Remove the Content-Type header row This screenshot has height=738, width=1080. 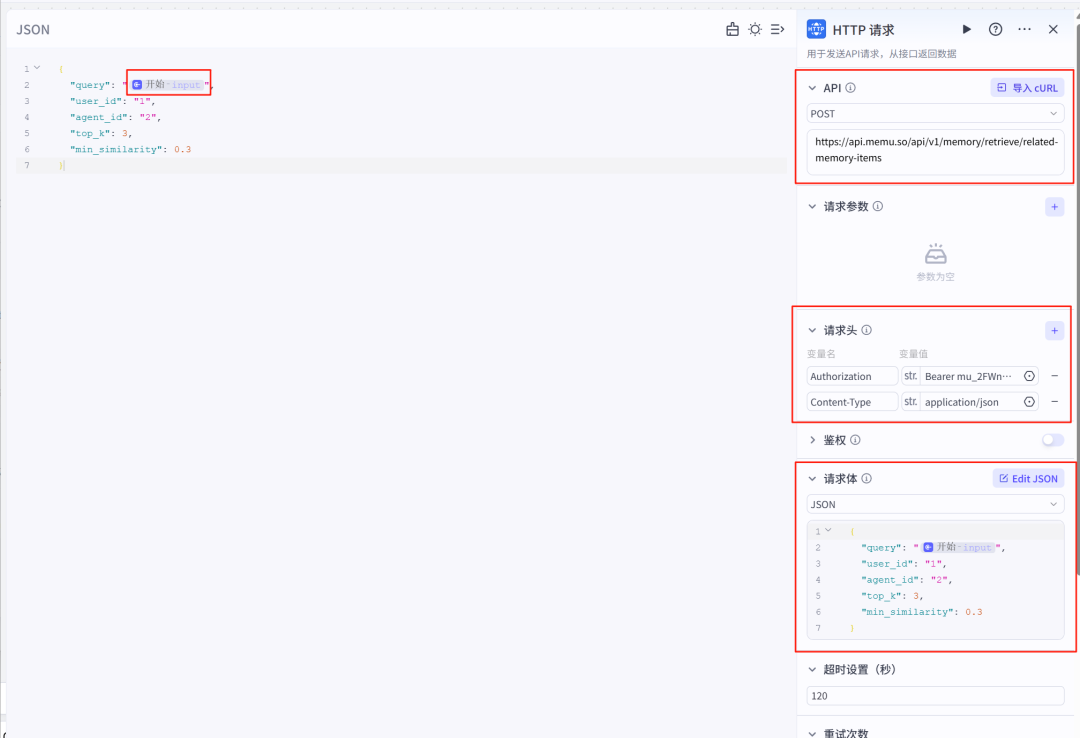point(1055,401)
